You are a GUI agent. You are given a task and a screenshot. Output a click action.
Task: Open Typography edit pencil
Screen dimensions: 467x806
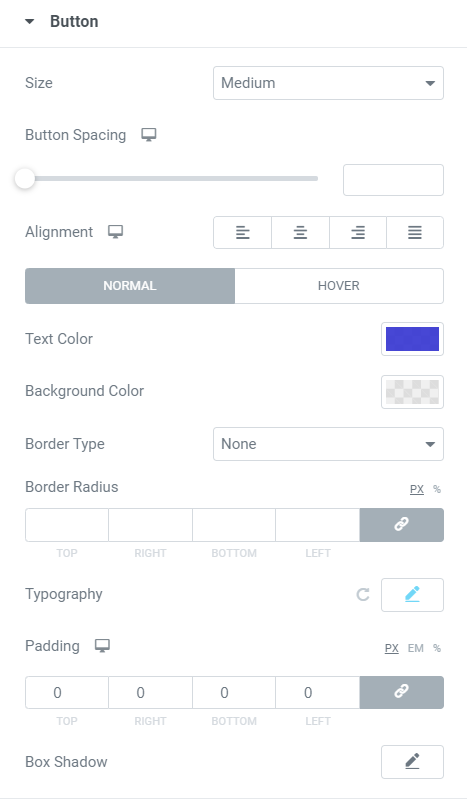click(412, 595)
